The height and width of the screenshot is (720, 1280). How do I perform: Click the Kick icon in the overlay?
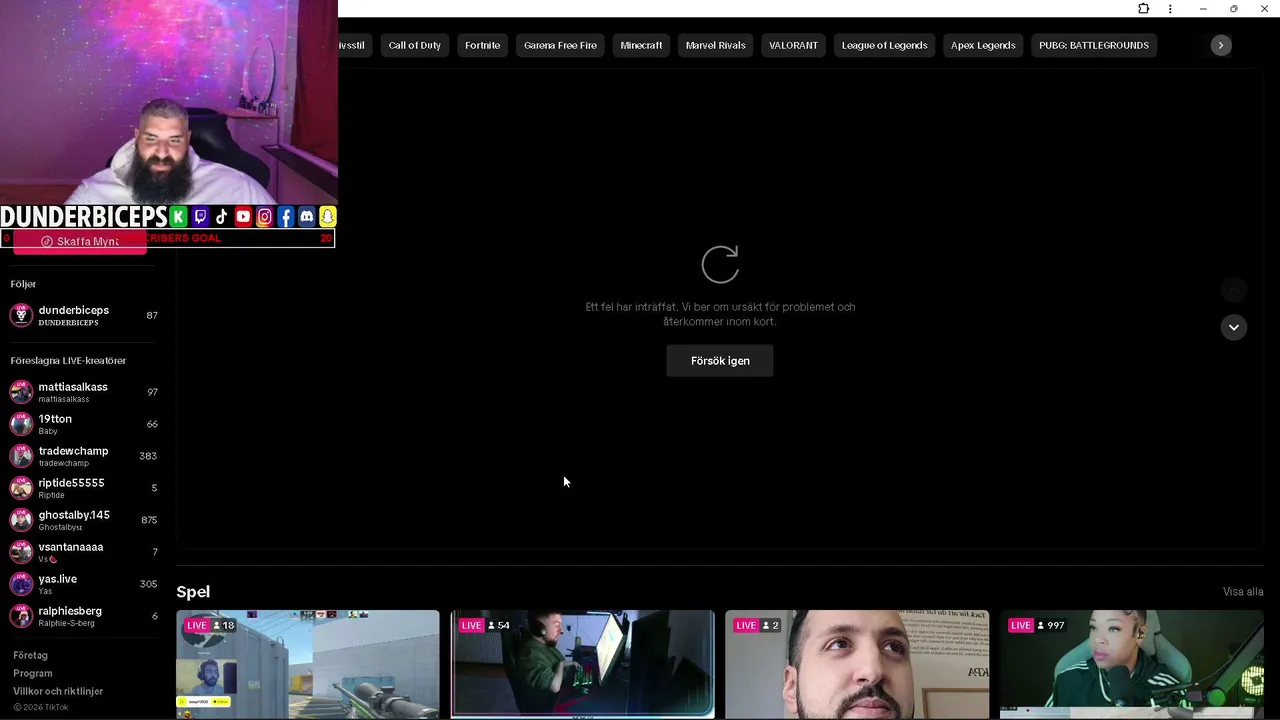point(178,217)
